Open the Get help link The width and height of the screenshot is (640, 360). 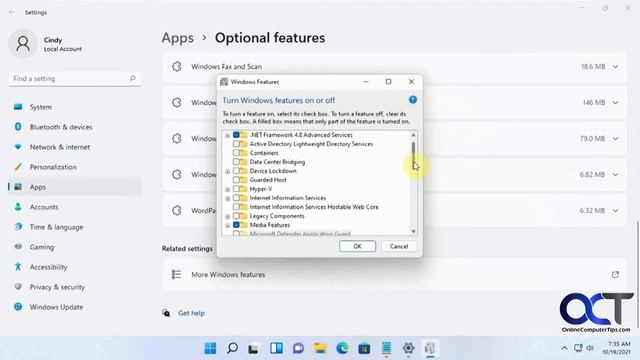pyautogui.click(x=191, y=313)
